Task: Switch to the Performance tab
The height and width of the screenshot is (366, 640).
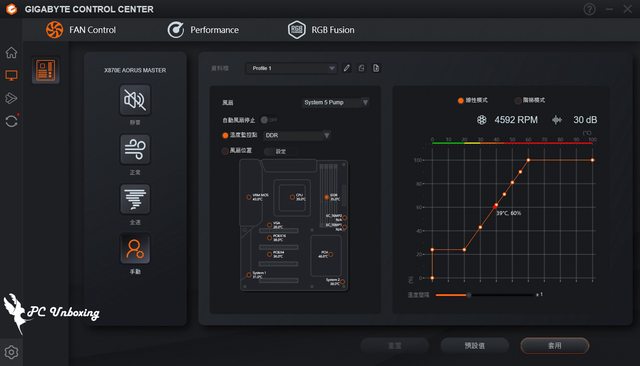Action: 203,30
